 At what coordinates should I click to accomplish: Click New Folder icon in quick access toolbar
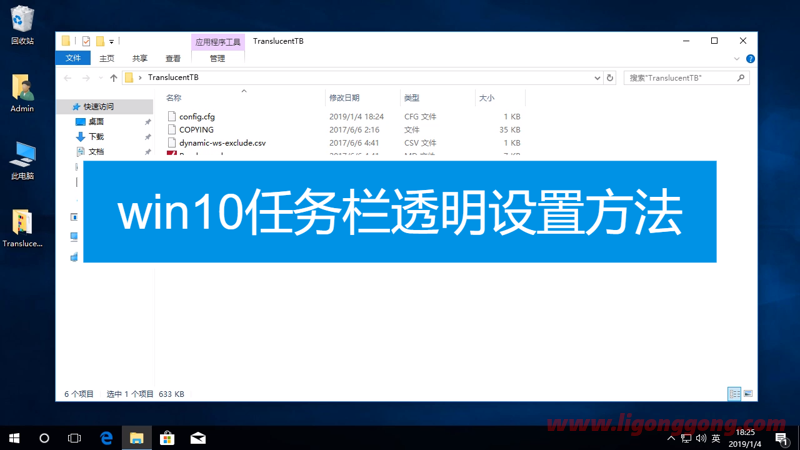coord(100,41)
